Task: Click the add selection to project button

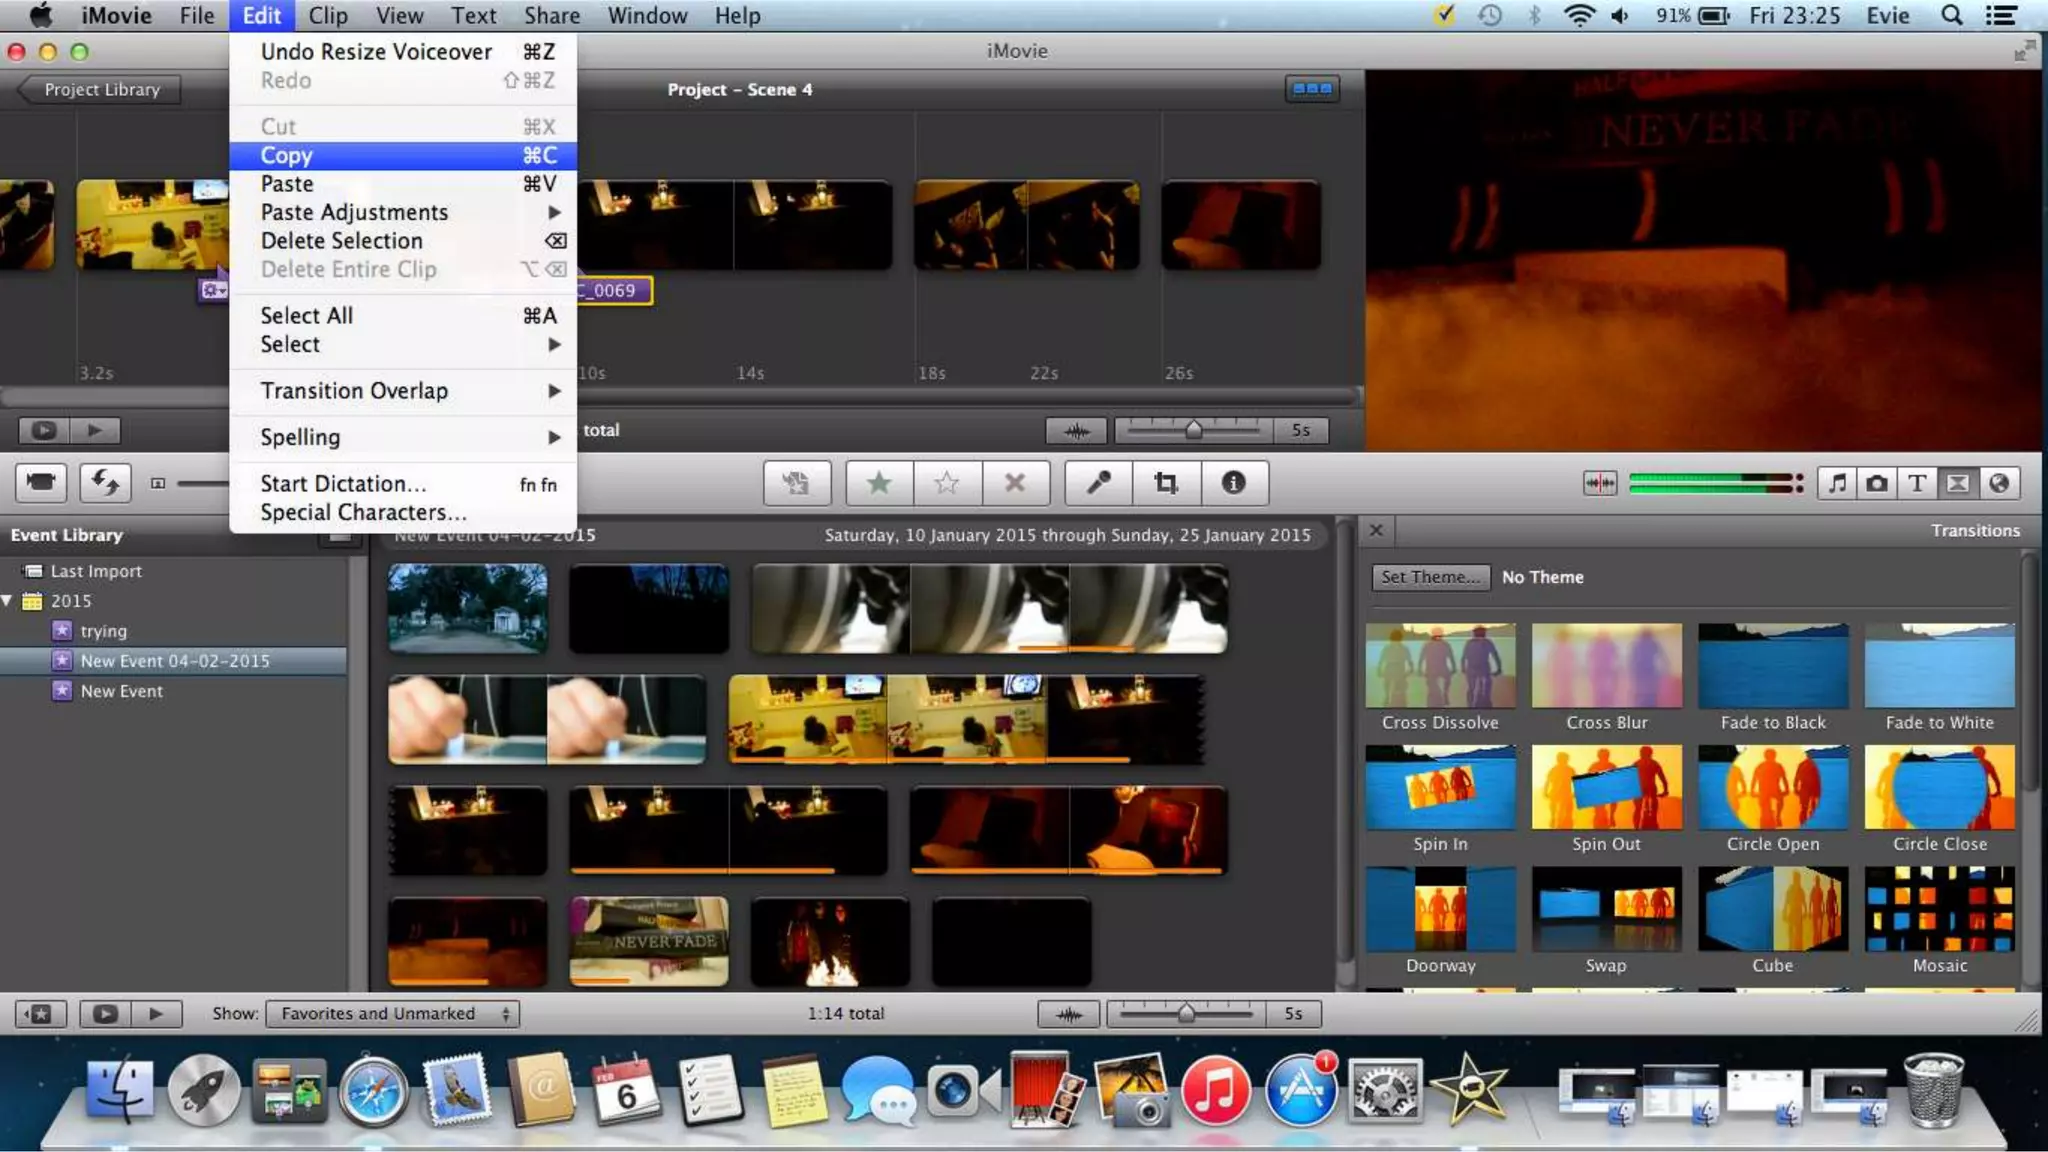Action: pyautogui.click(x=796, y=483)
